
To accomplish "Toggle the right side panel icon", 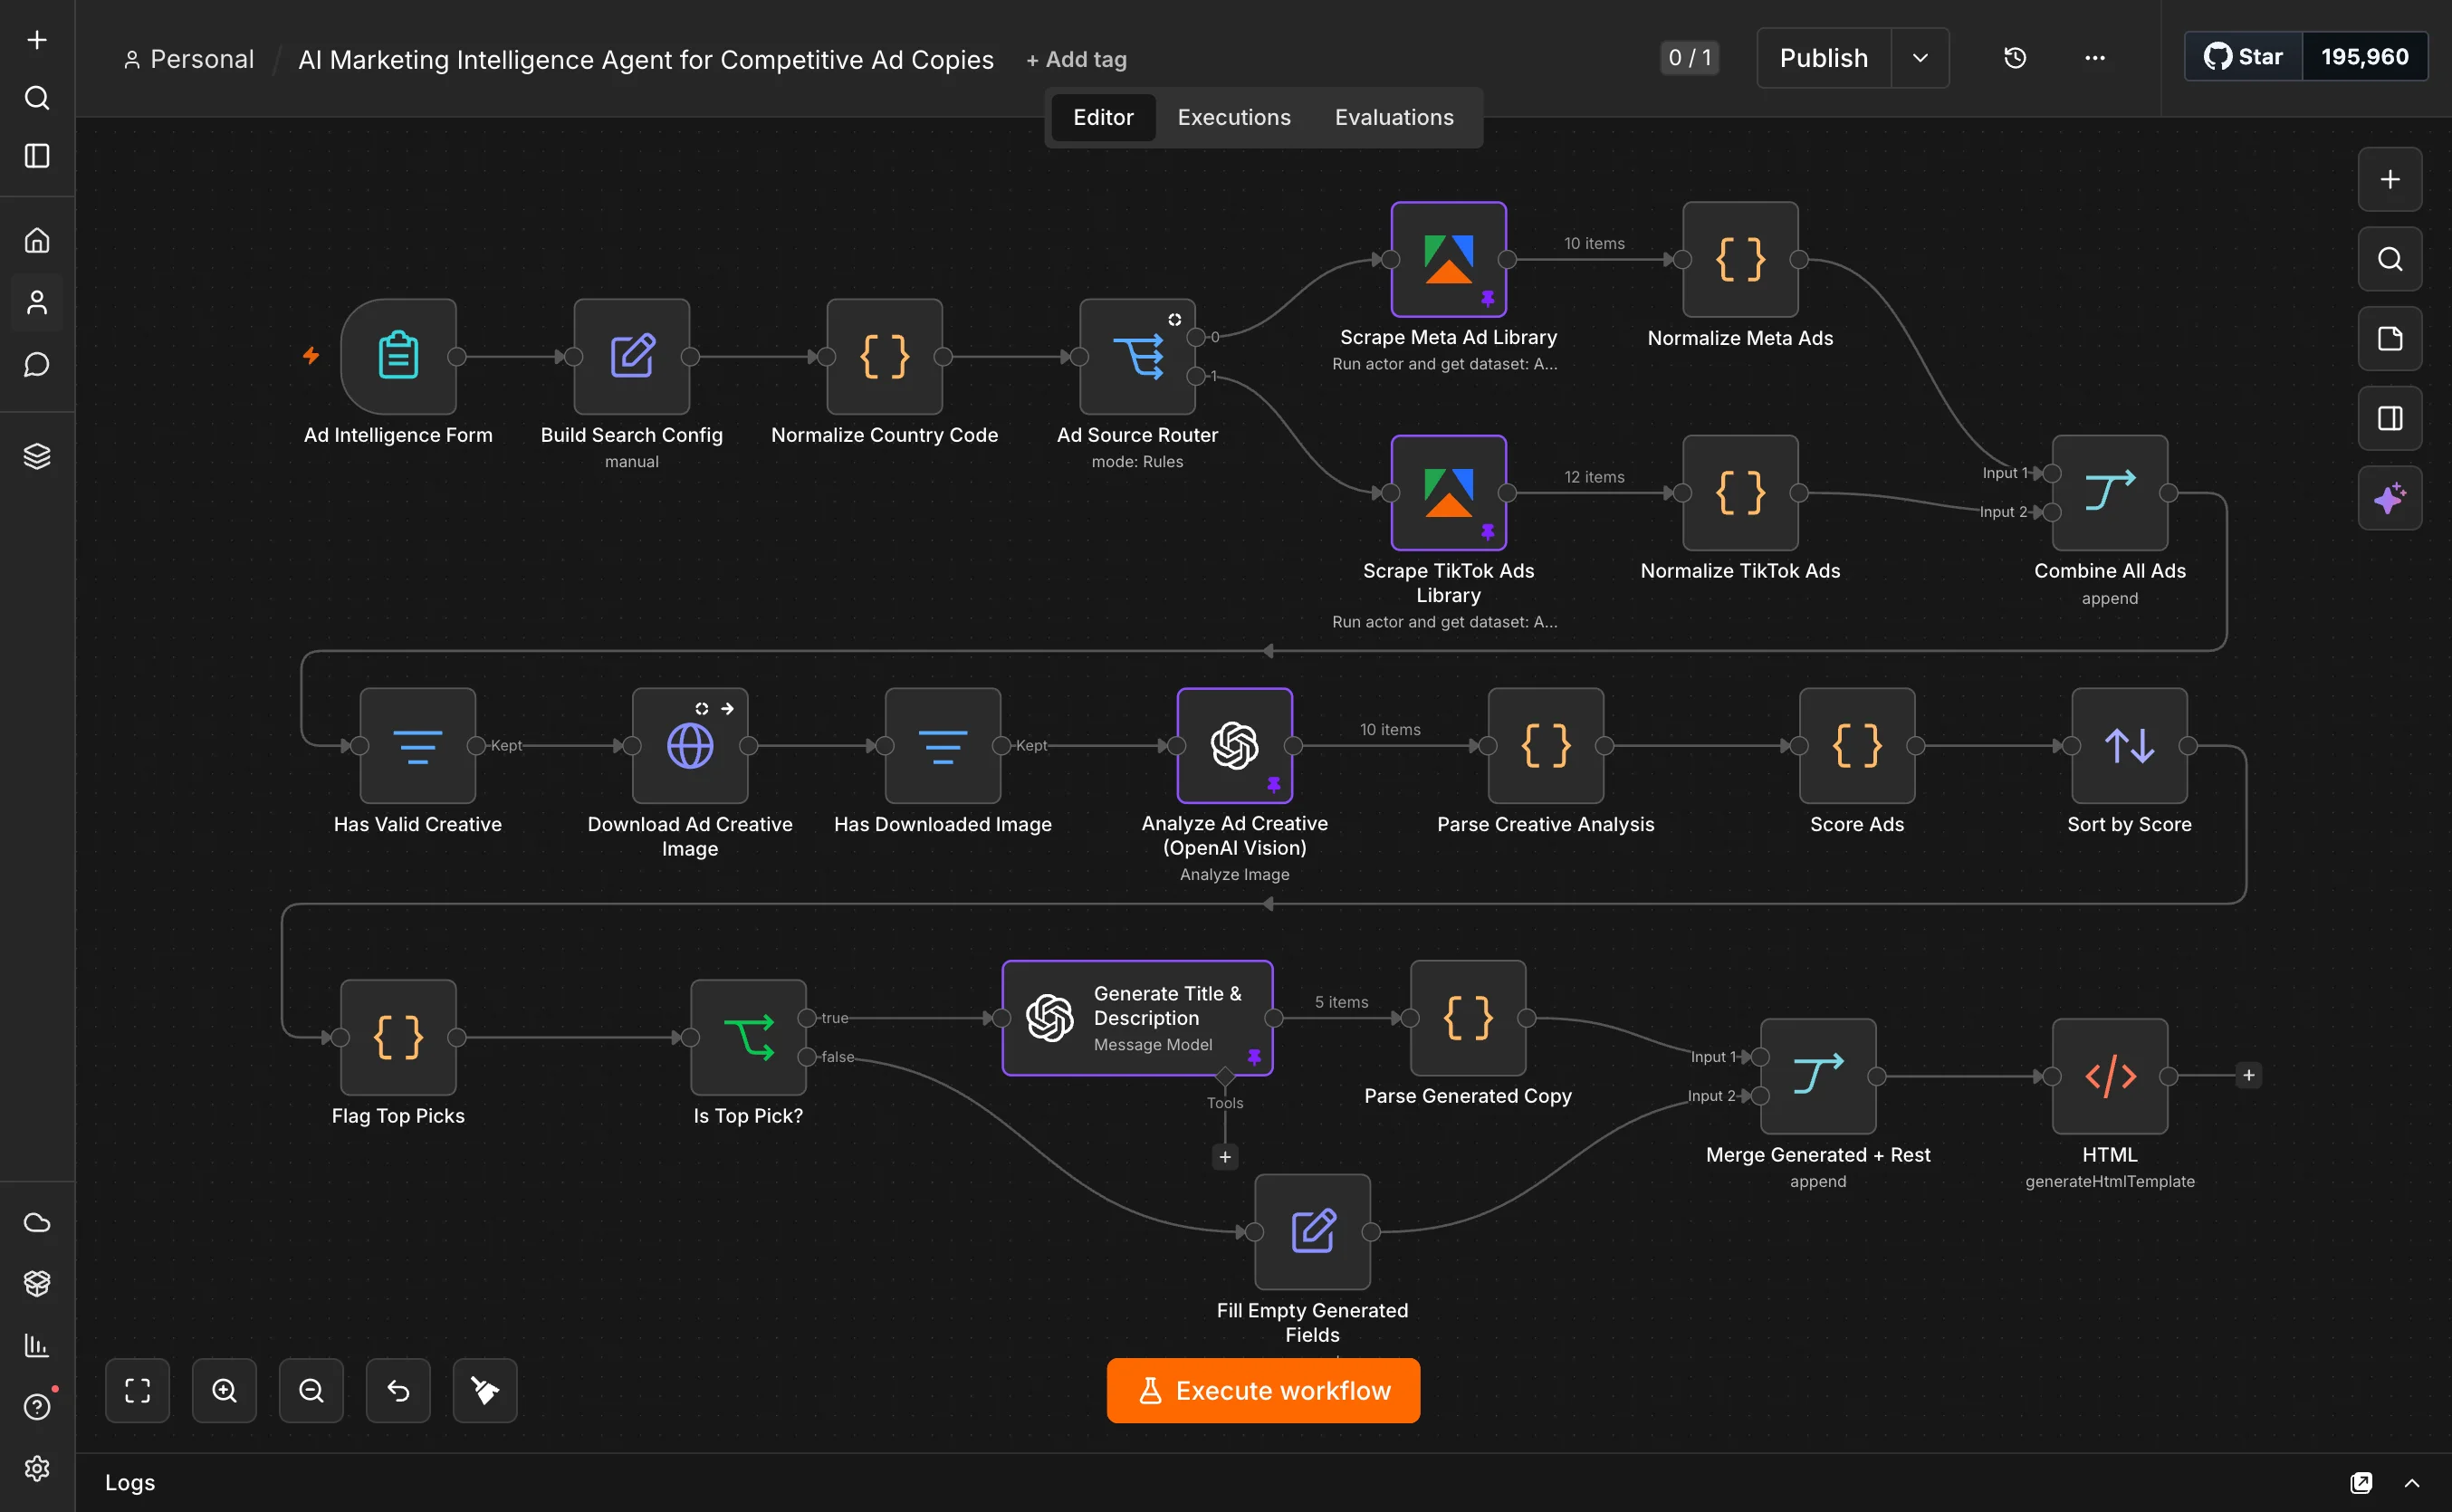I will coord(2390,418).
